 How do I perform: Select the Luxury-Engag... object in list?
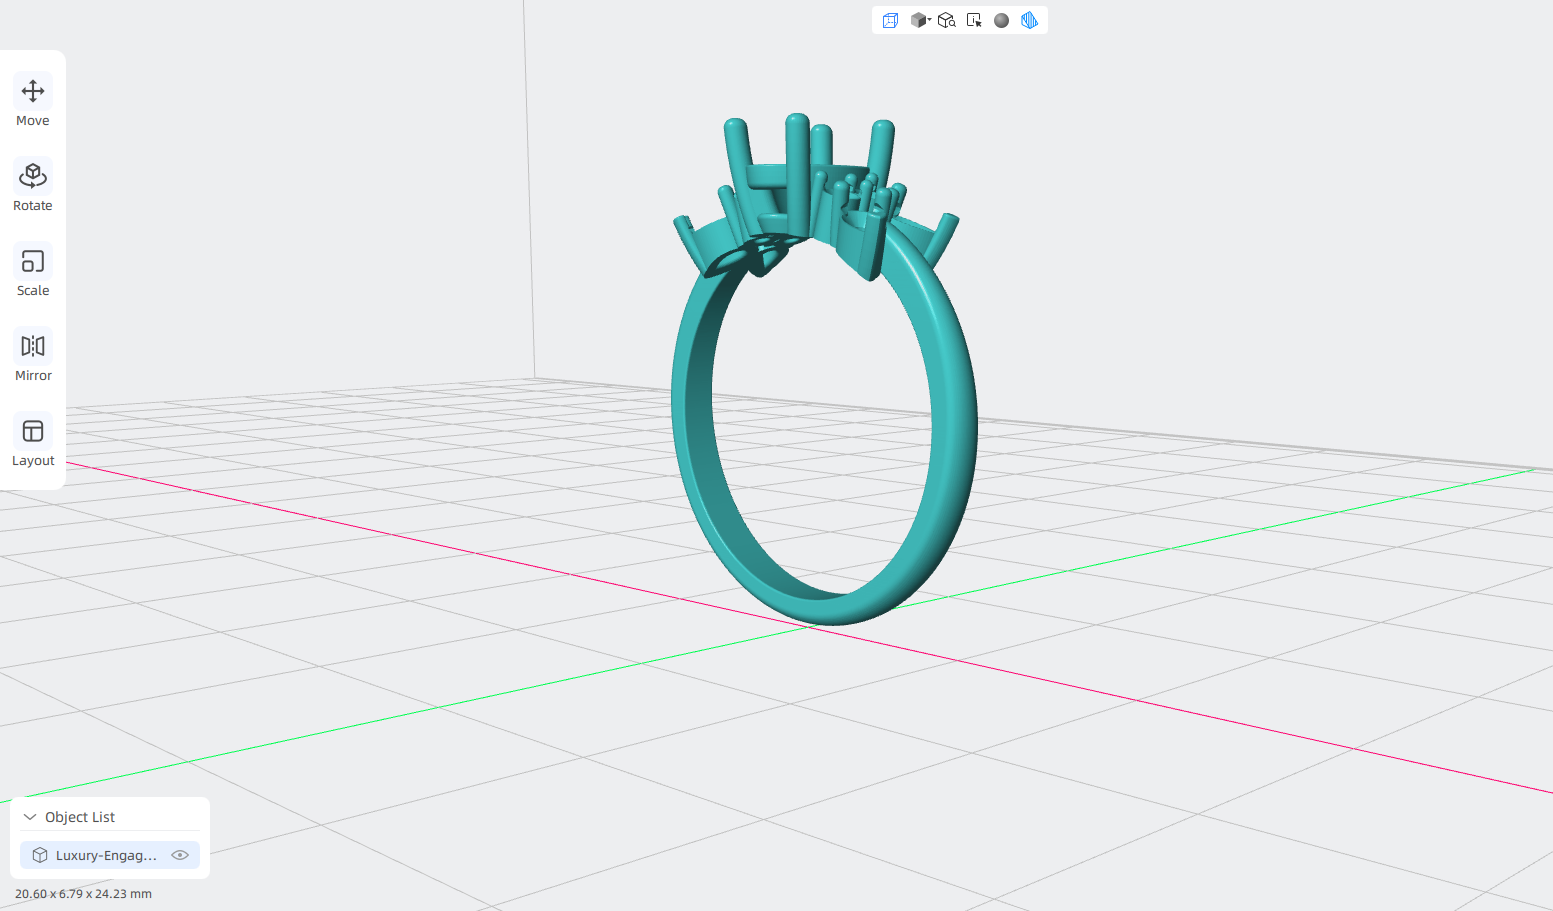[x=110, y=855]
